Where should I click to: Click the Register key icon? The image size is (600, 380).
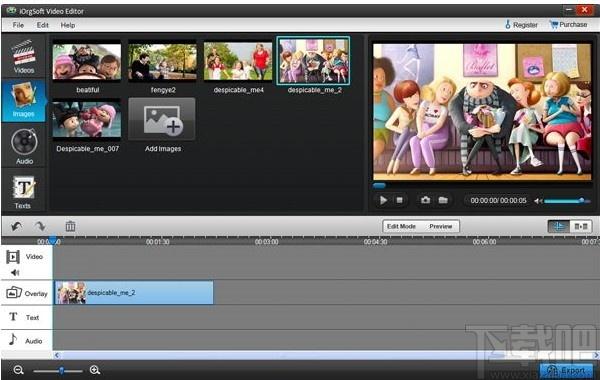(x=508, y=24)
